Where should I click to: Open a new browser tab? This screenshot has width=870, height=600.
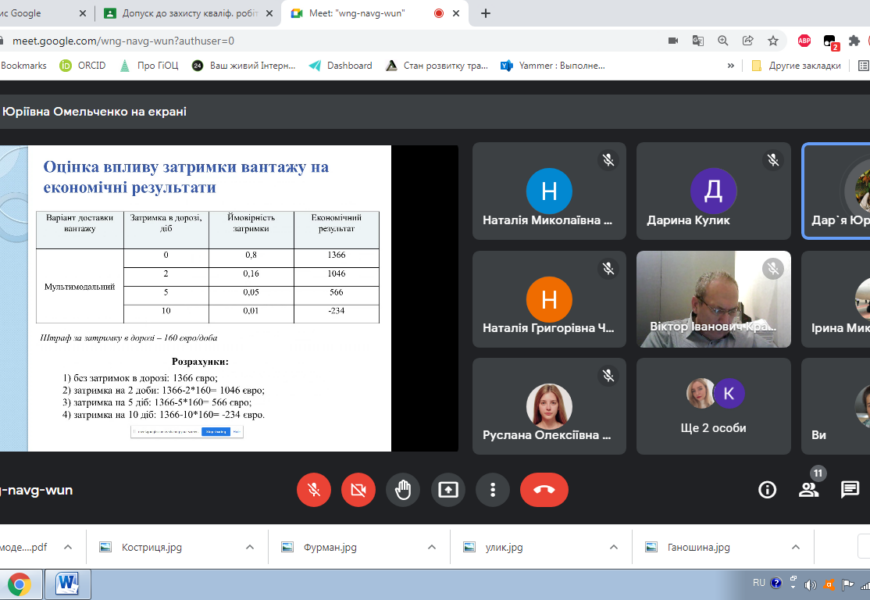[486, 13]
